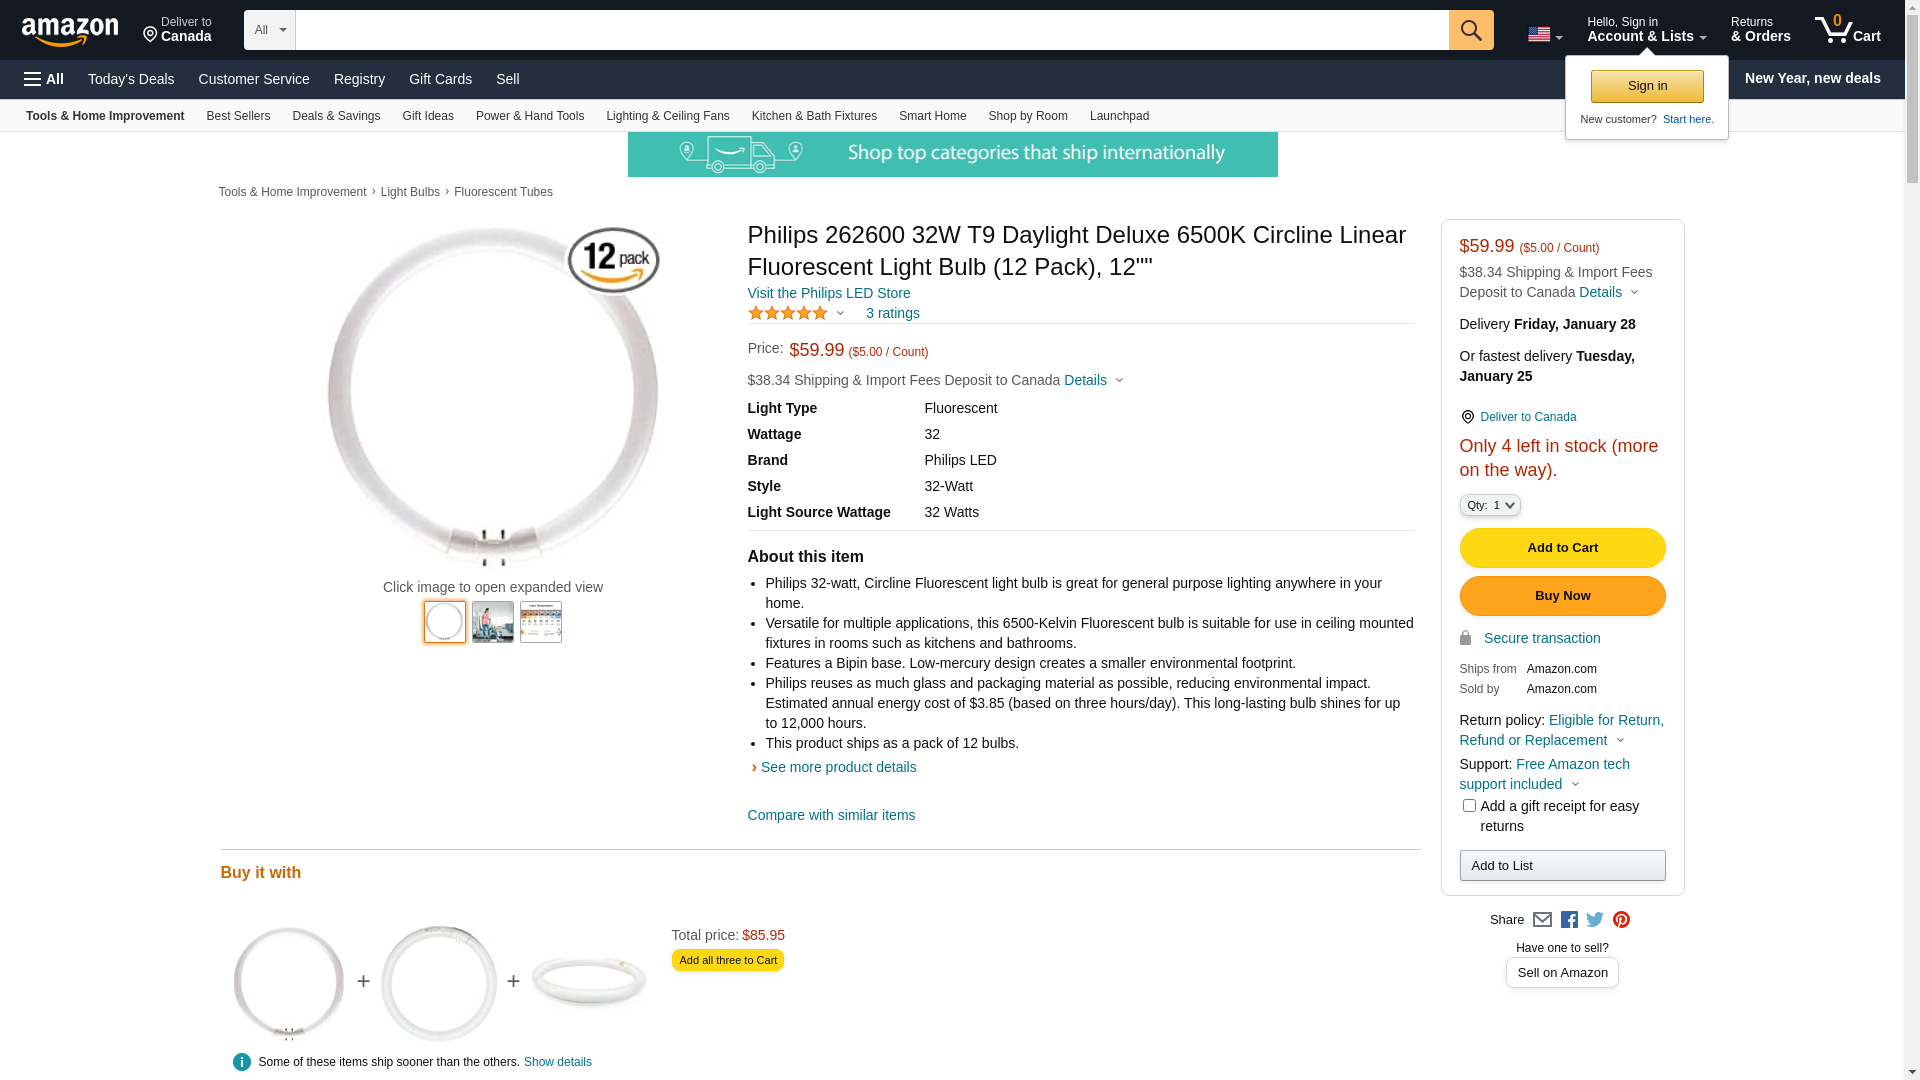
Task: Go to the Amazon home logo
Action: (x=70, y=31)
